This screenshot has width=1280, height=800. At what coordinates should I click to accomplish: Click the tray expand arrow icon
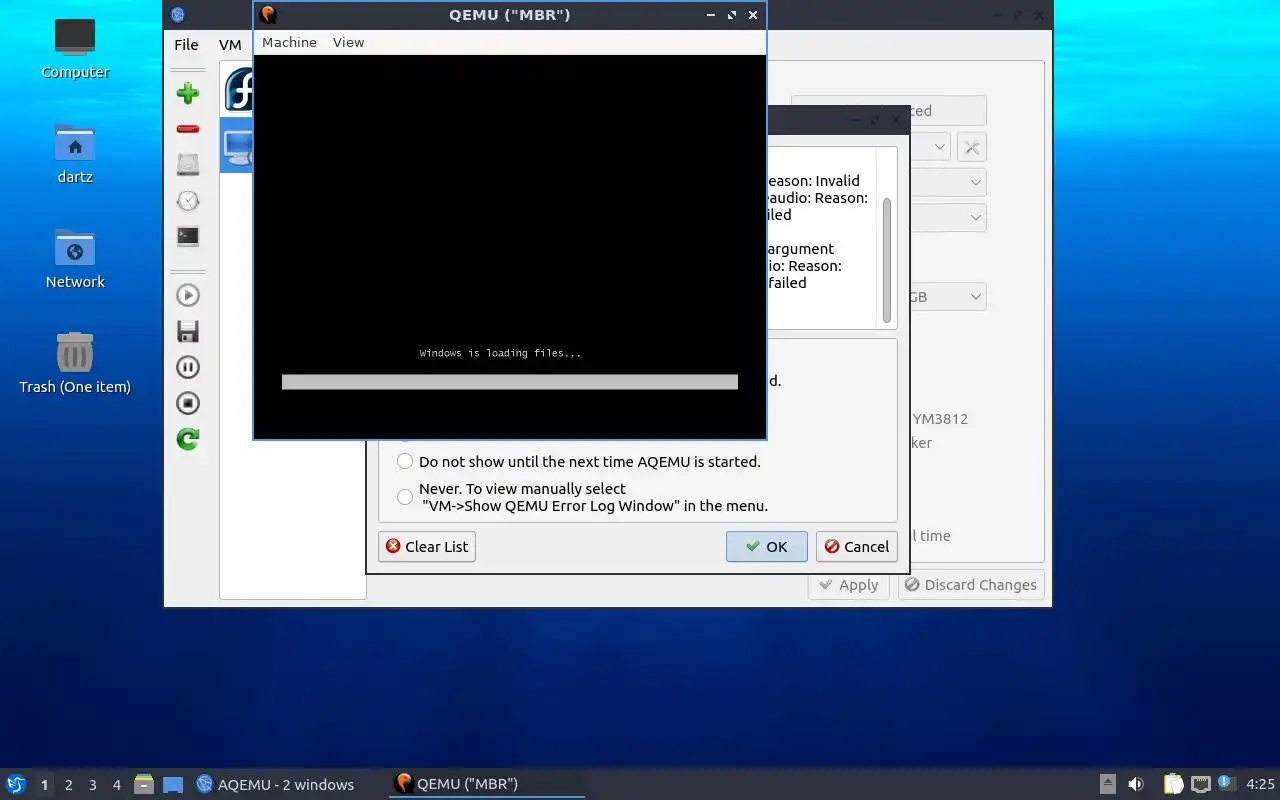pos(1108,784)
